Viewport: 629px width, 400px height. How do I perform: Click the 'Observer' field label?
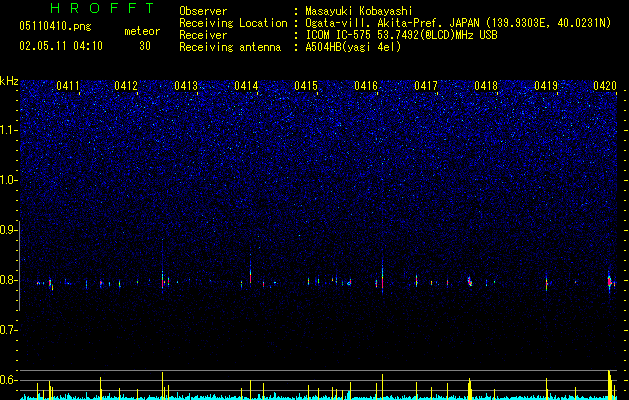(x=203, y=11)
